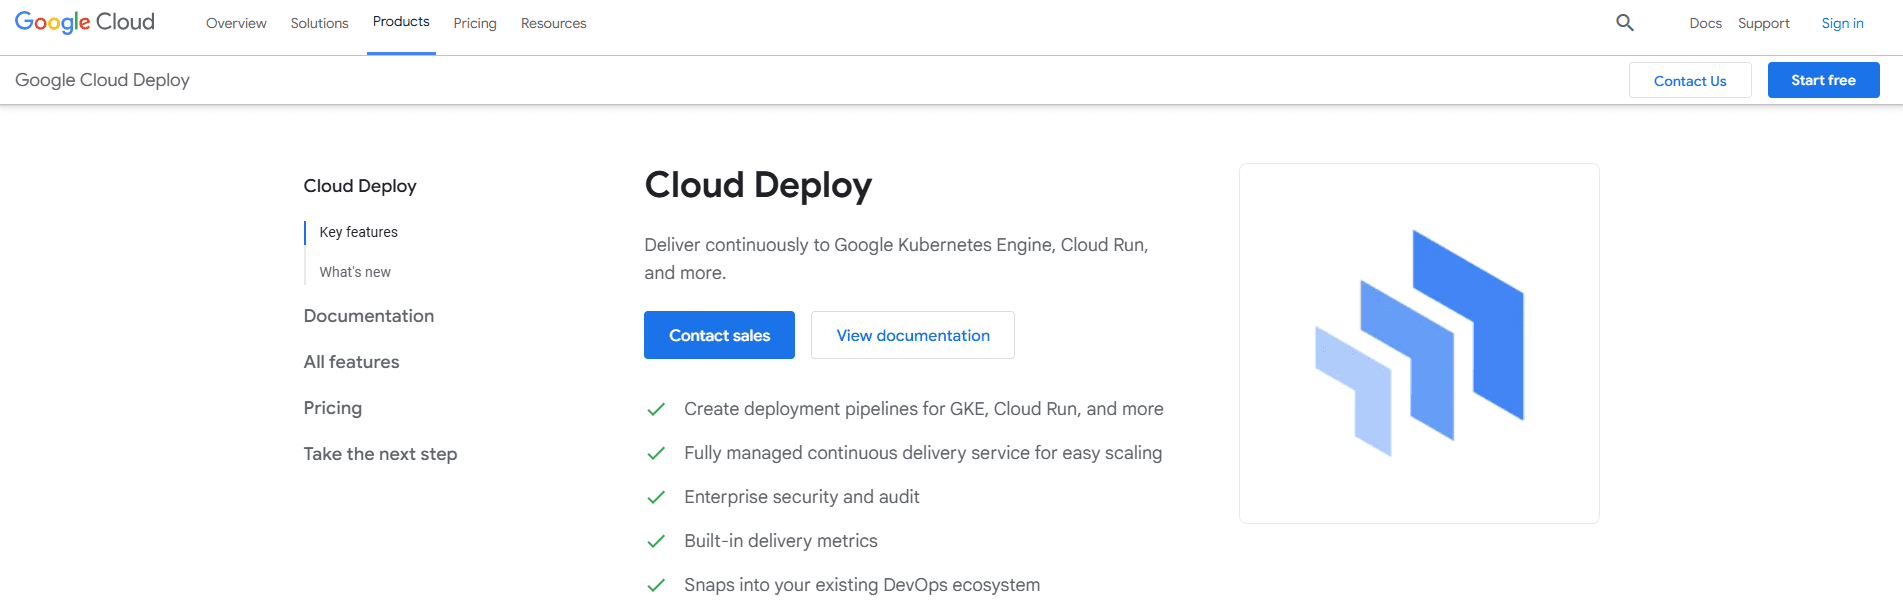
Task: Click the Contact Us button
Action: click(1690, 80)
